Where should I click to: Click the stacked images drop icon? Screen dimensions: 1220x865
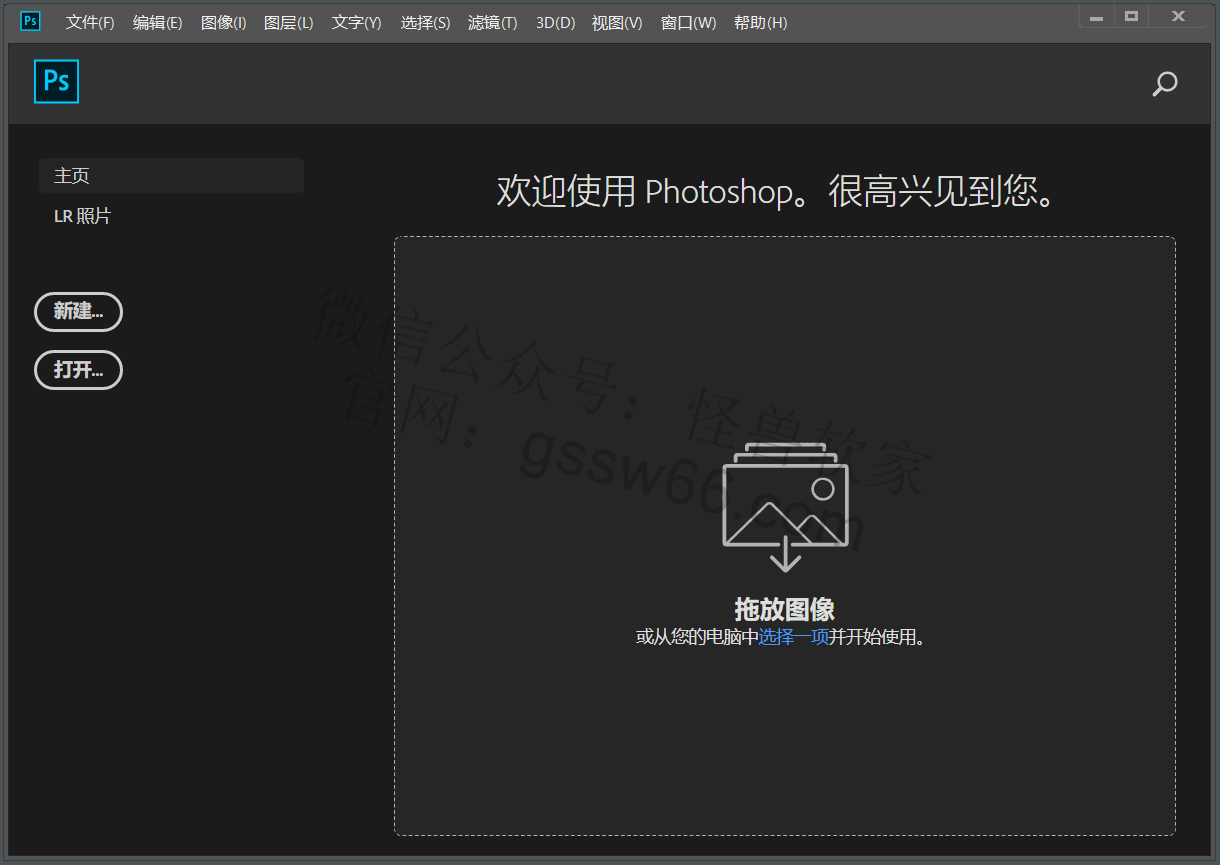pyautogui.click(x=785, y=506)
